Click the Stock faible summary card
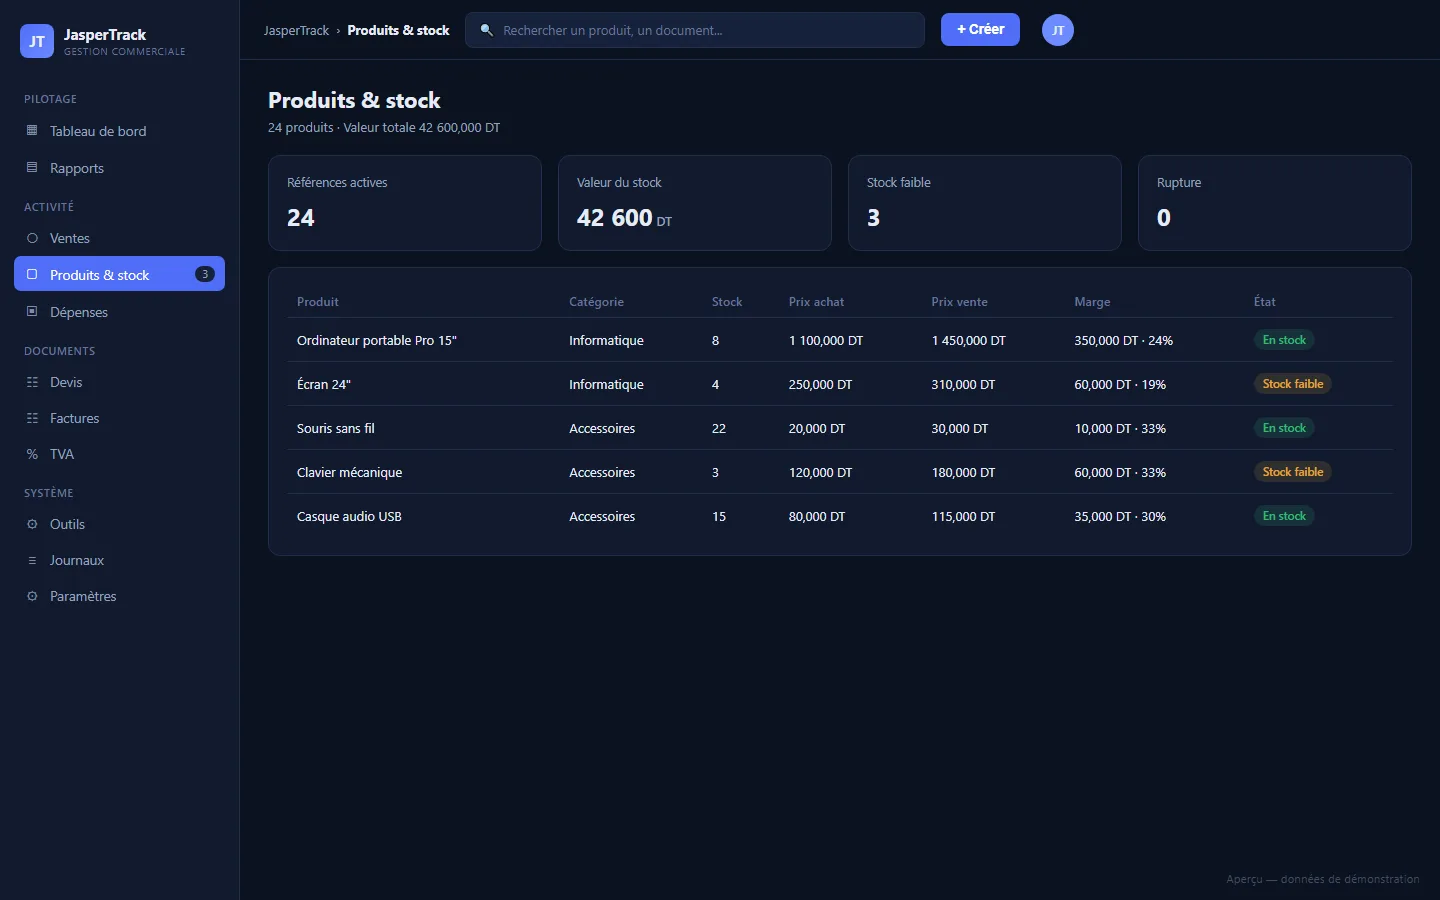The height and width of the screenshot is (900, 1440). pyautogui.click(x=985, y=203)
